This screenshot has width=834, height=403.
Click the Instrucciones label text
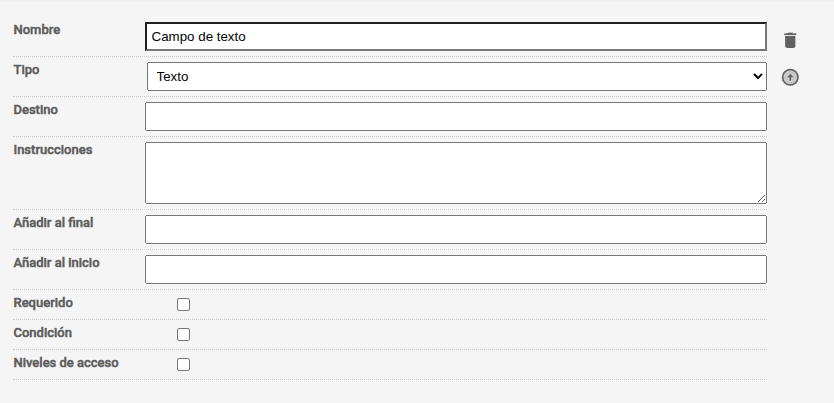(x=53, y=149)
